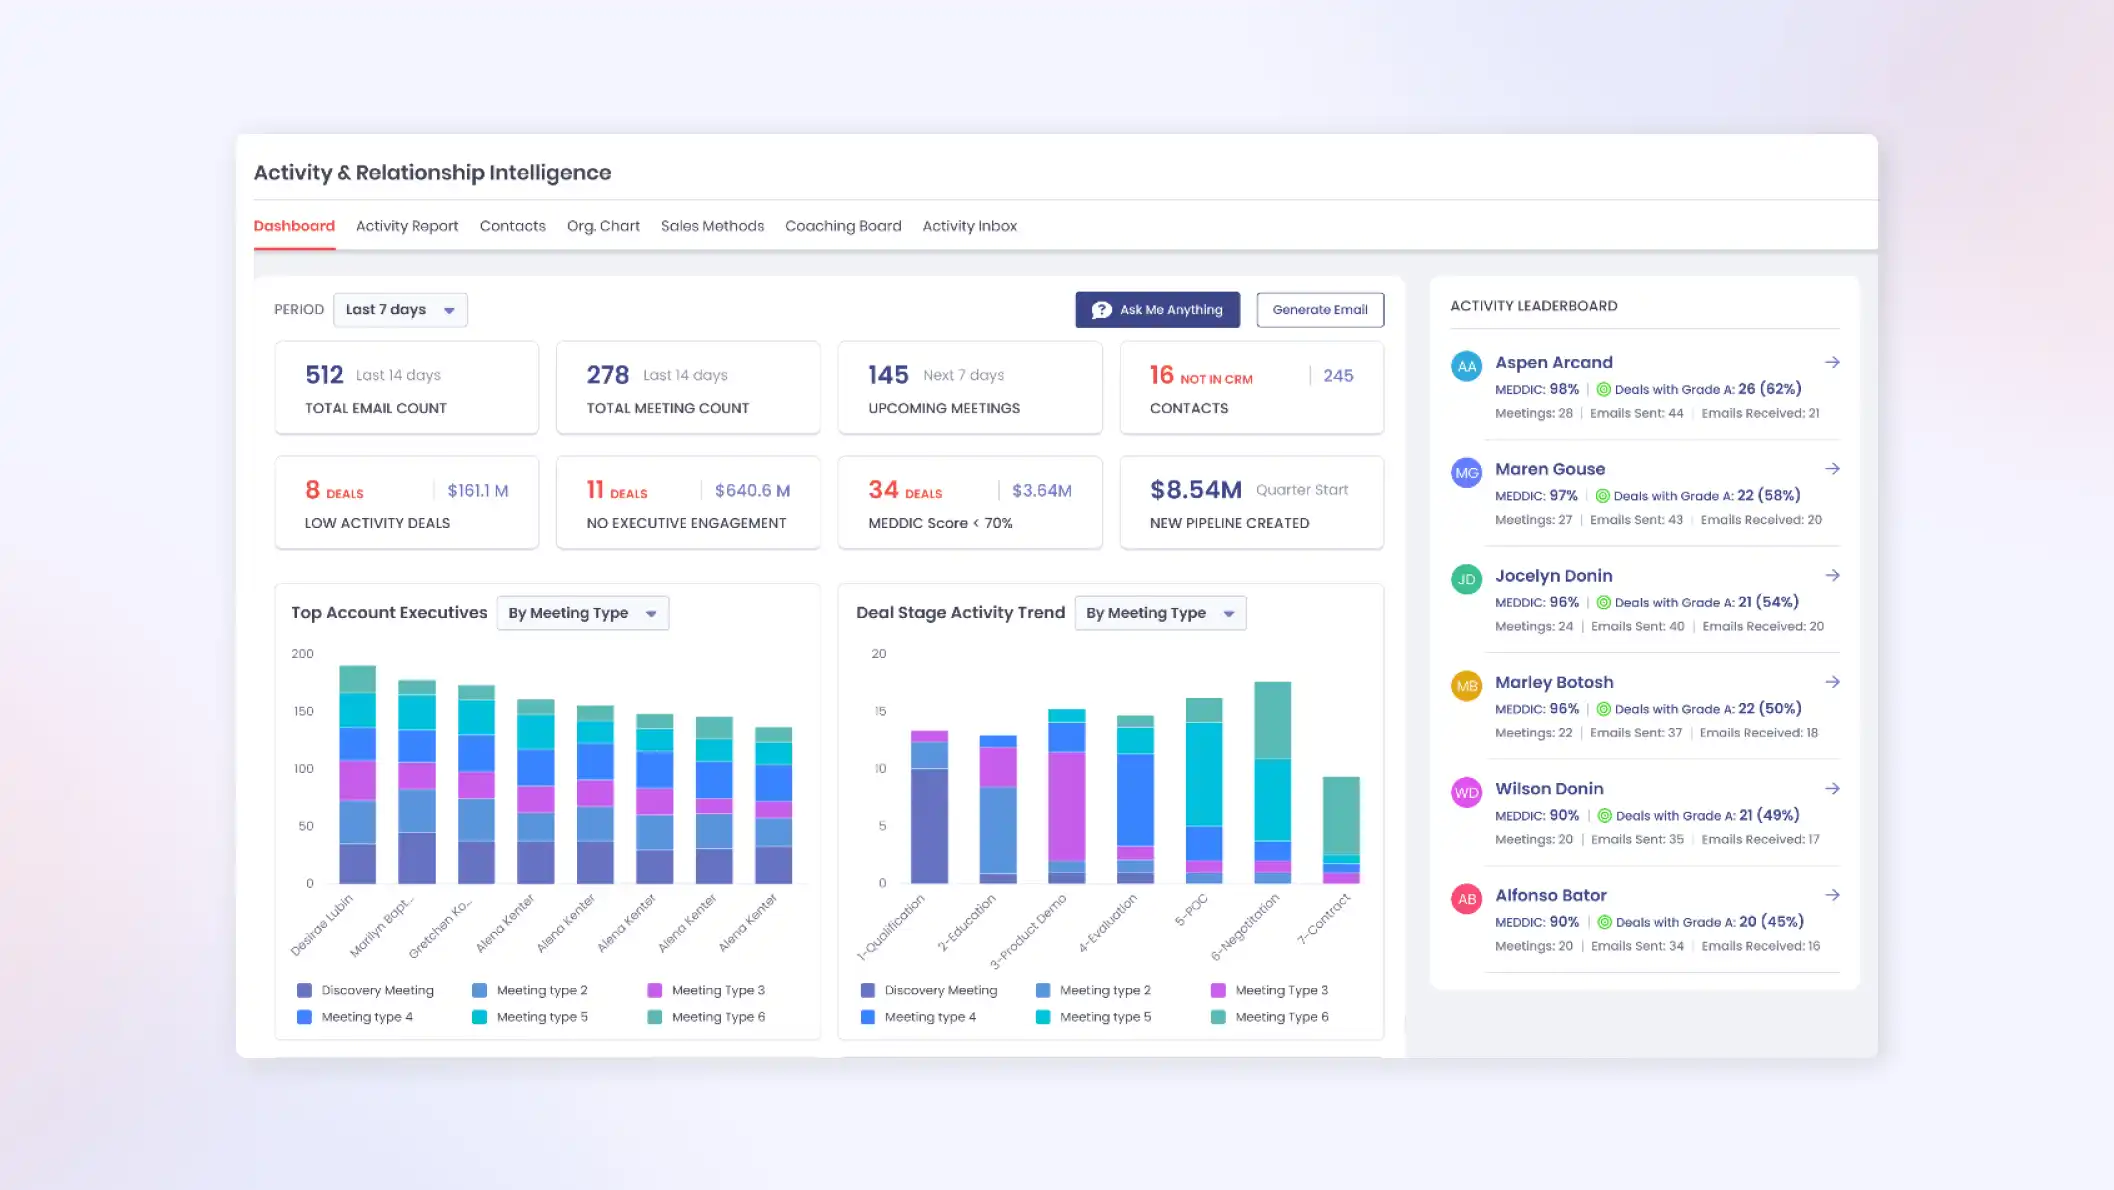Viewport: 2114px width, 1190px height.
Task: Open Wilson Donin's profile name link
Action: coord(1549,789)
